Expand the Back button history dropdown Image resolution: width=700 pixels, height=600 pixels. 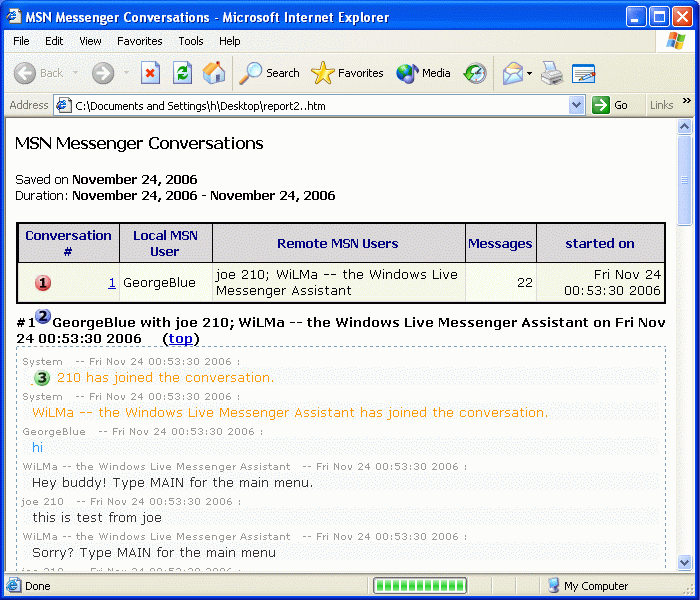[x=75, y=72]
